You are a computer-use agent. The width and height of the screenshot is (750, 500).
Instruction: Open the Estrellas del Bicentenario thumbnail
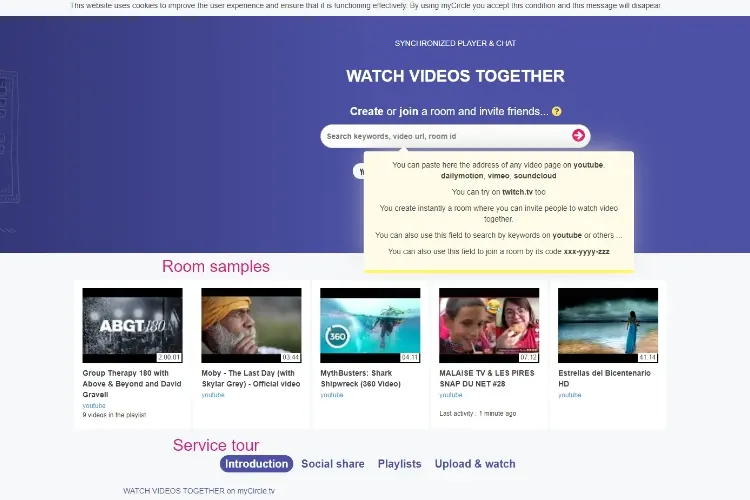click(608, 325)
